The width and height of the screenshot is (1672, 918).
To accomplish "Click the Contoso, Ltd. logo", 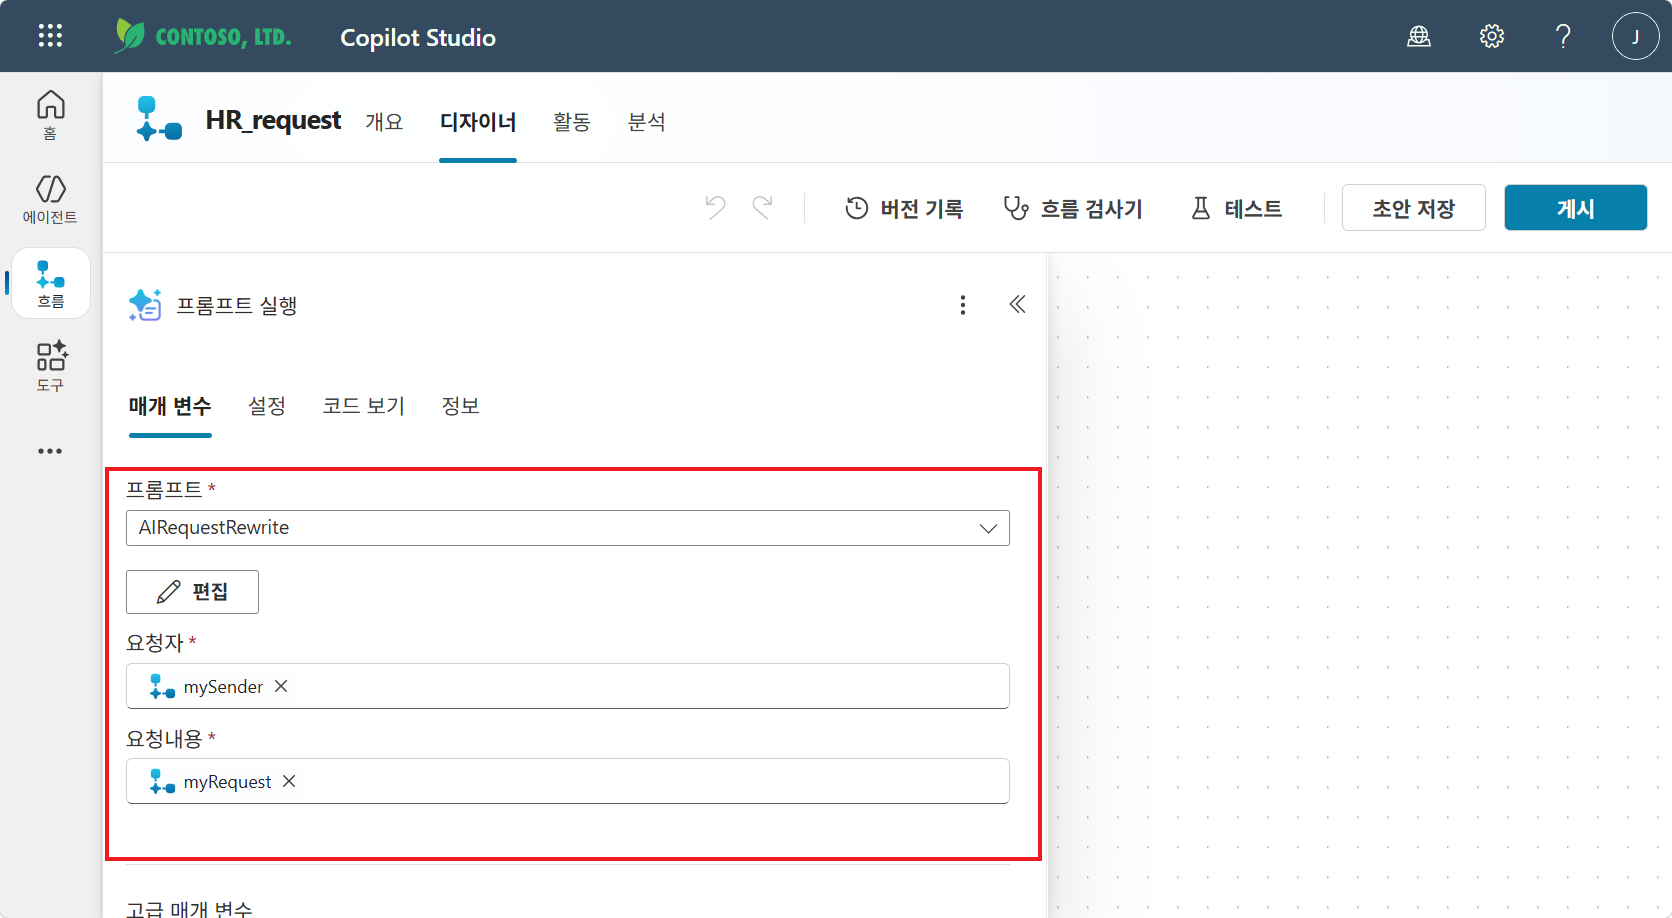I will 203,36.
